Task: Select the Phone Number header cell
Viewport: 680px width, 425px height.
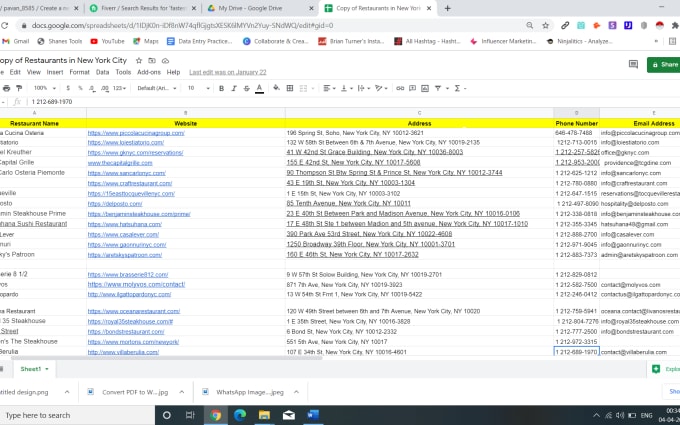Action: tap(576, 123)
